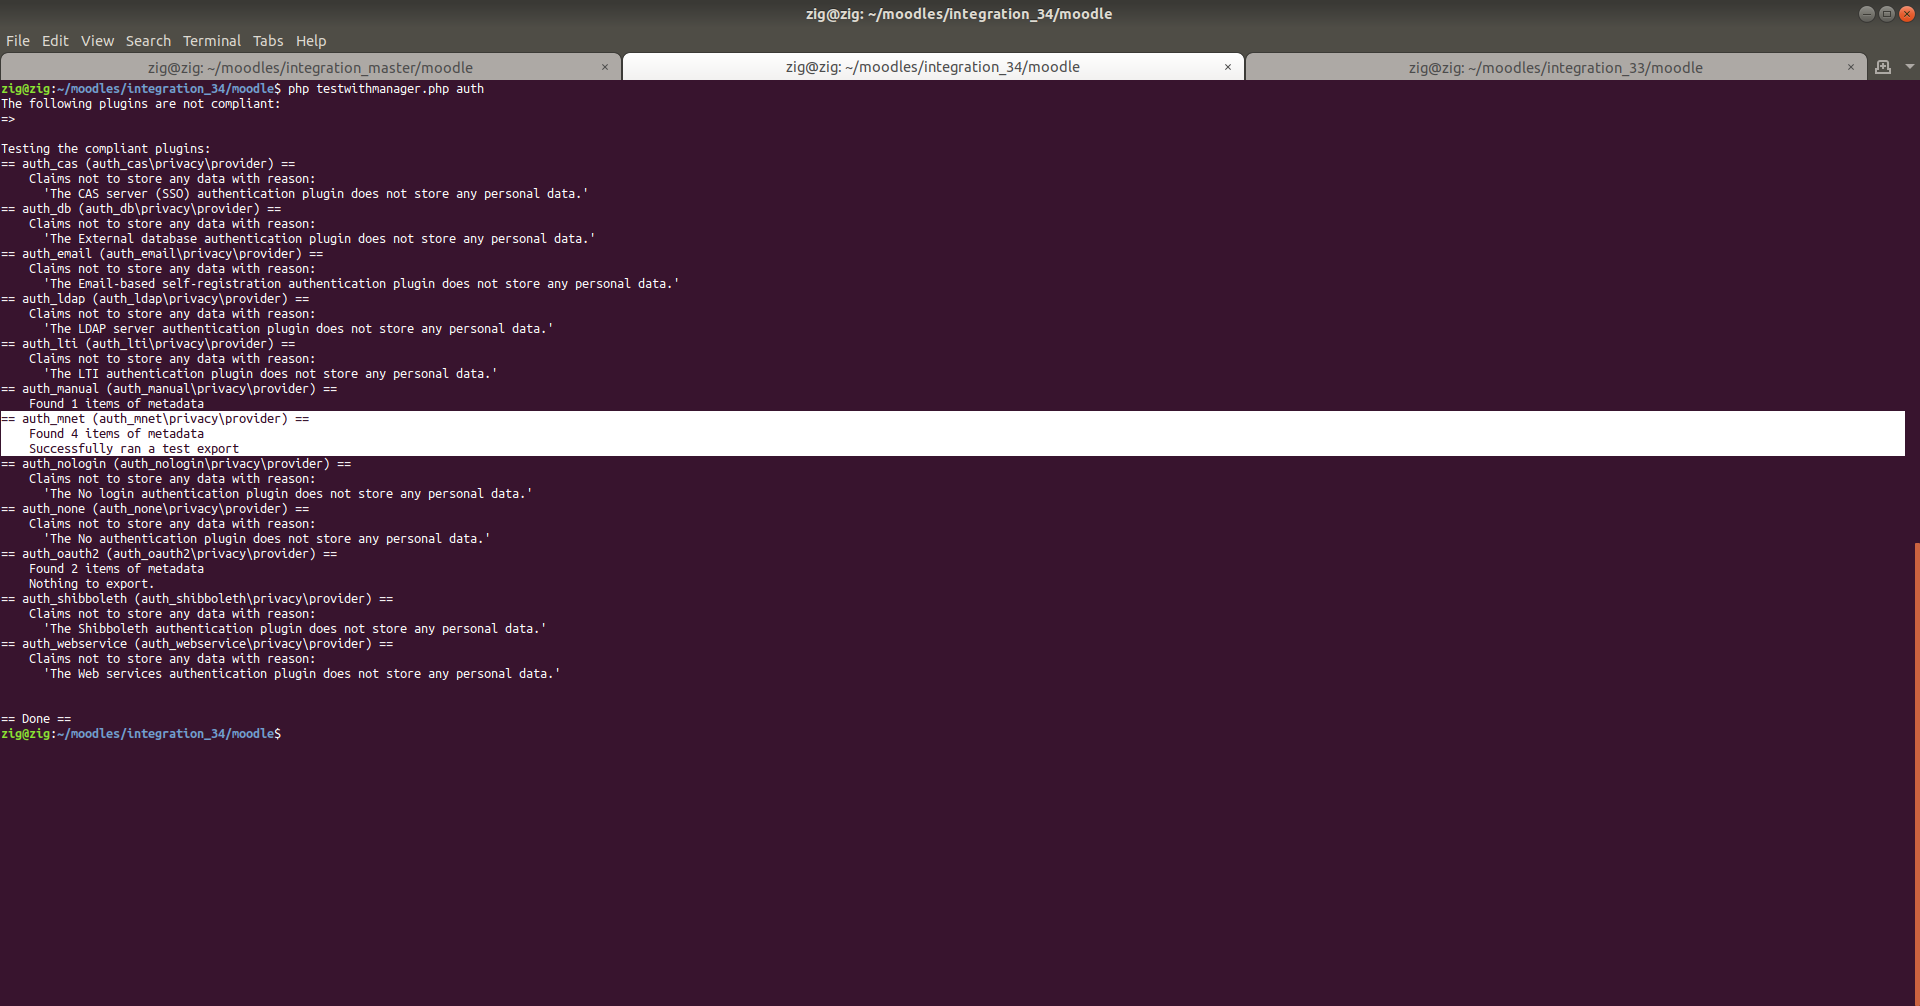Click the auth_manual provider header line
This screenshot has width=1920, height=1006.
click(169, 389)
